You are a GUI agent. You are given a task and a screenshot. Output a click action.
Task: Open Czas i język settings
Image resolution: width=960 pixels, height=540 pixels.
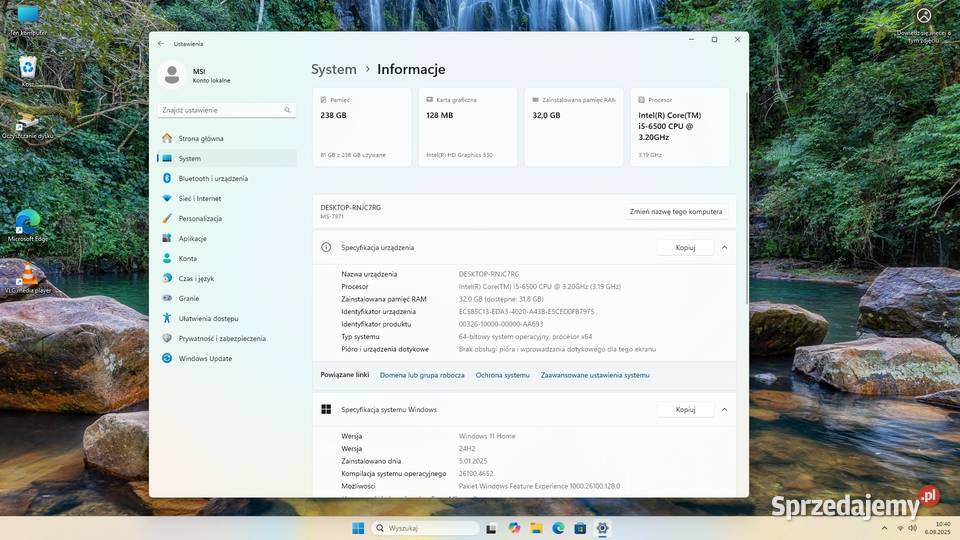tap(227, 279)
